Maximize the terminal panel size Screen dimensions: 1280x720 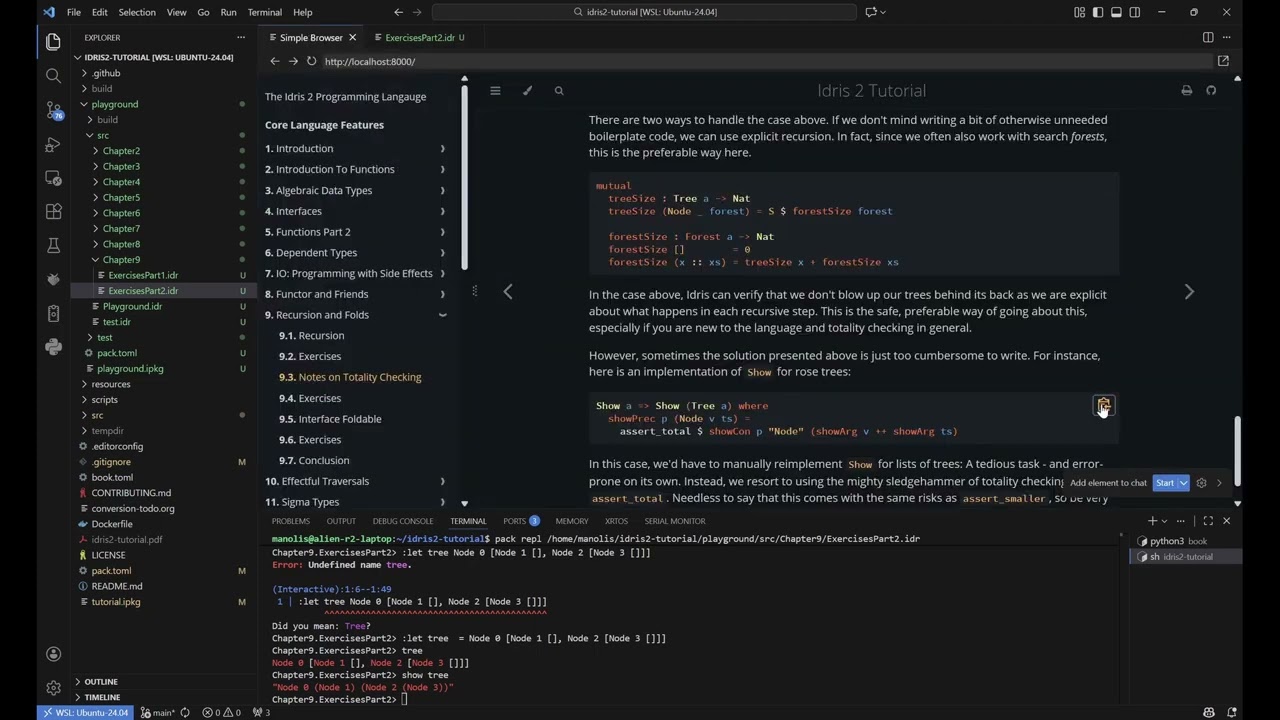tap(1208, 521)
